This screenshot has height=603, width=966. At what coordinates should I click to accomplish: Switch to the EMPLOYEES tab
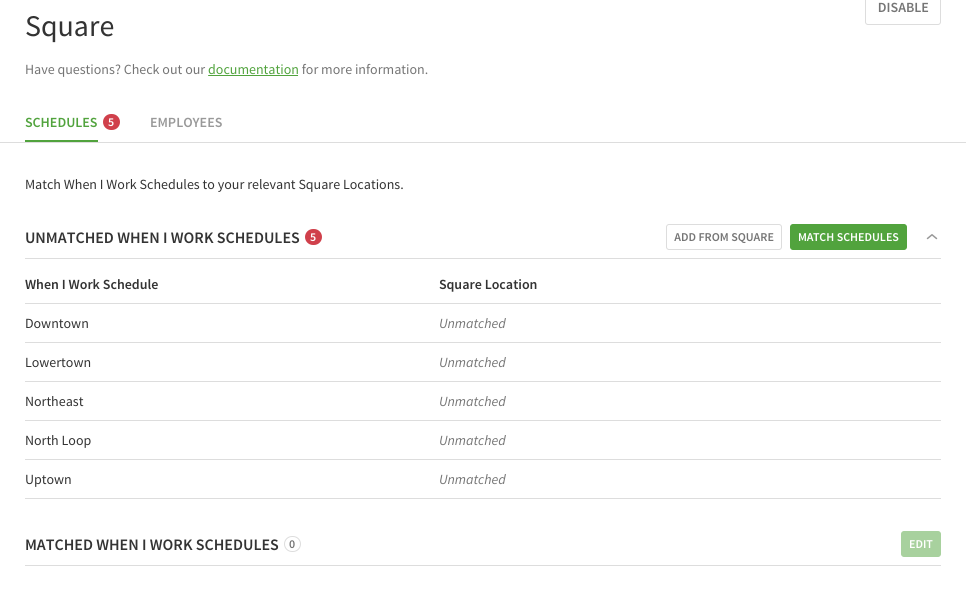(186, 122)
